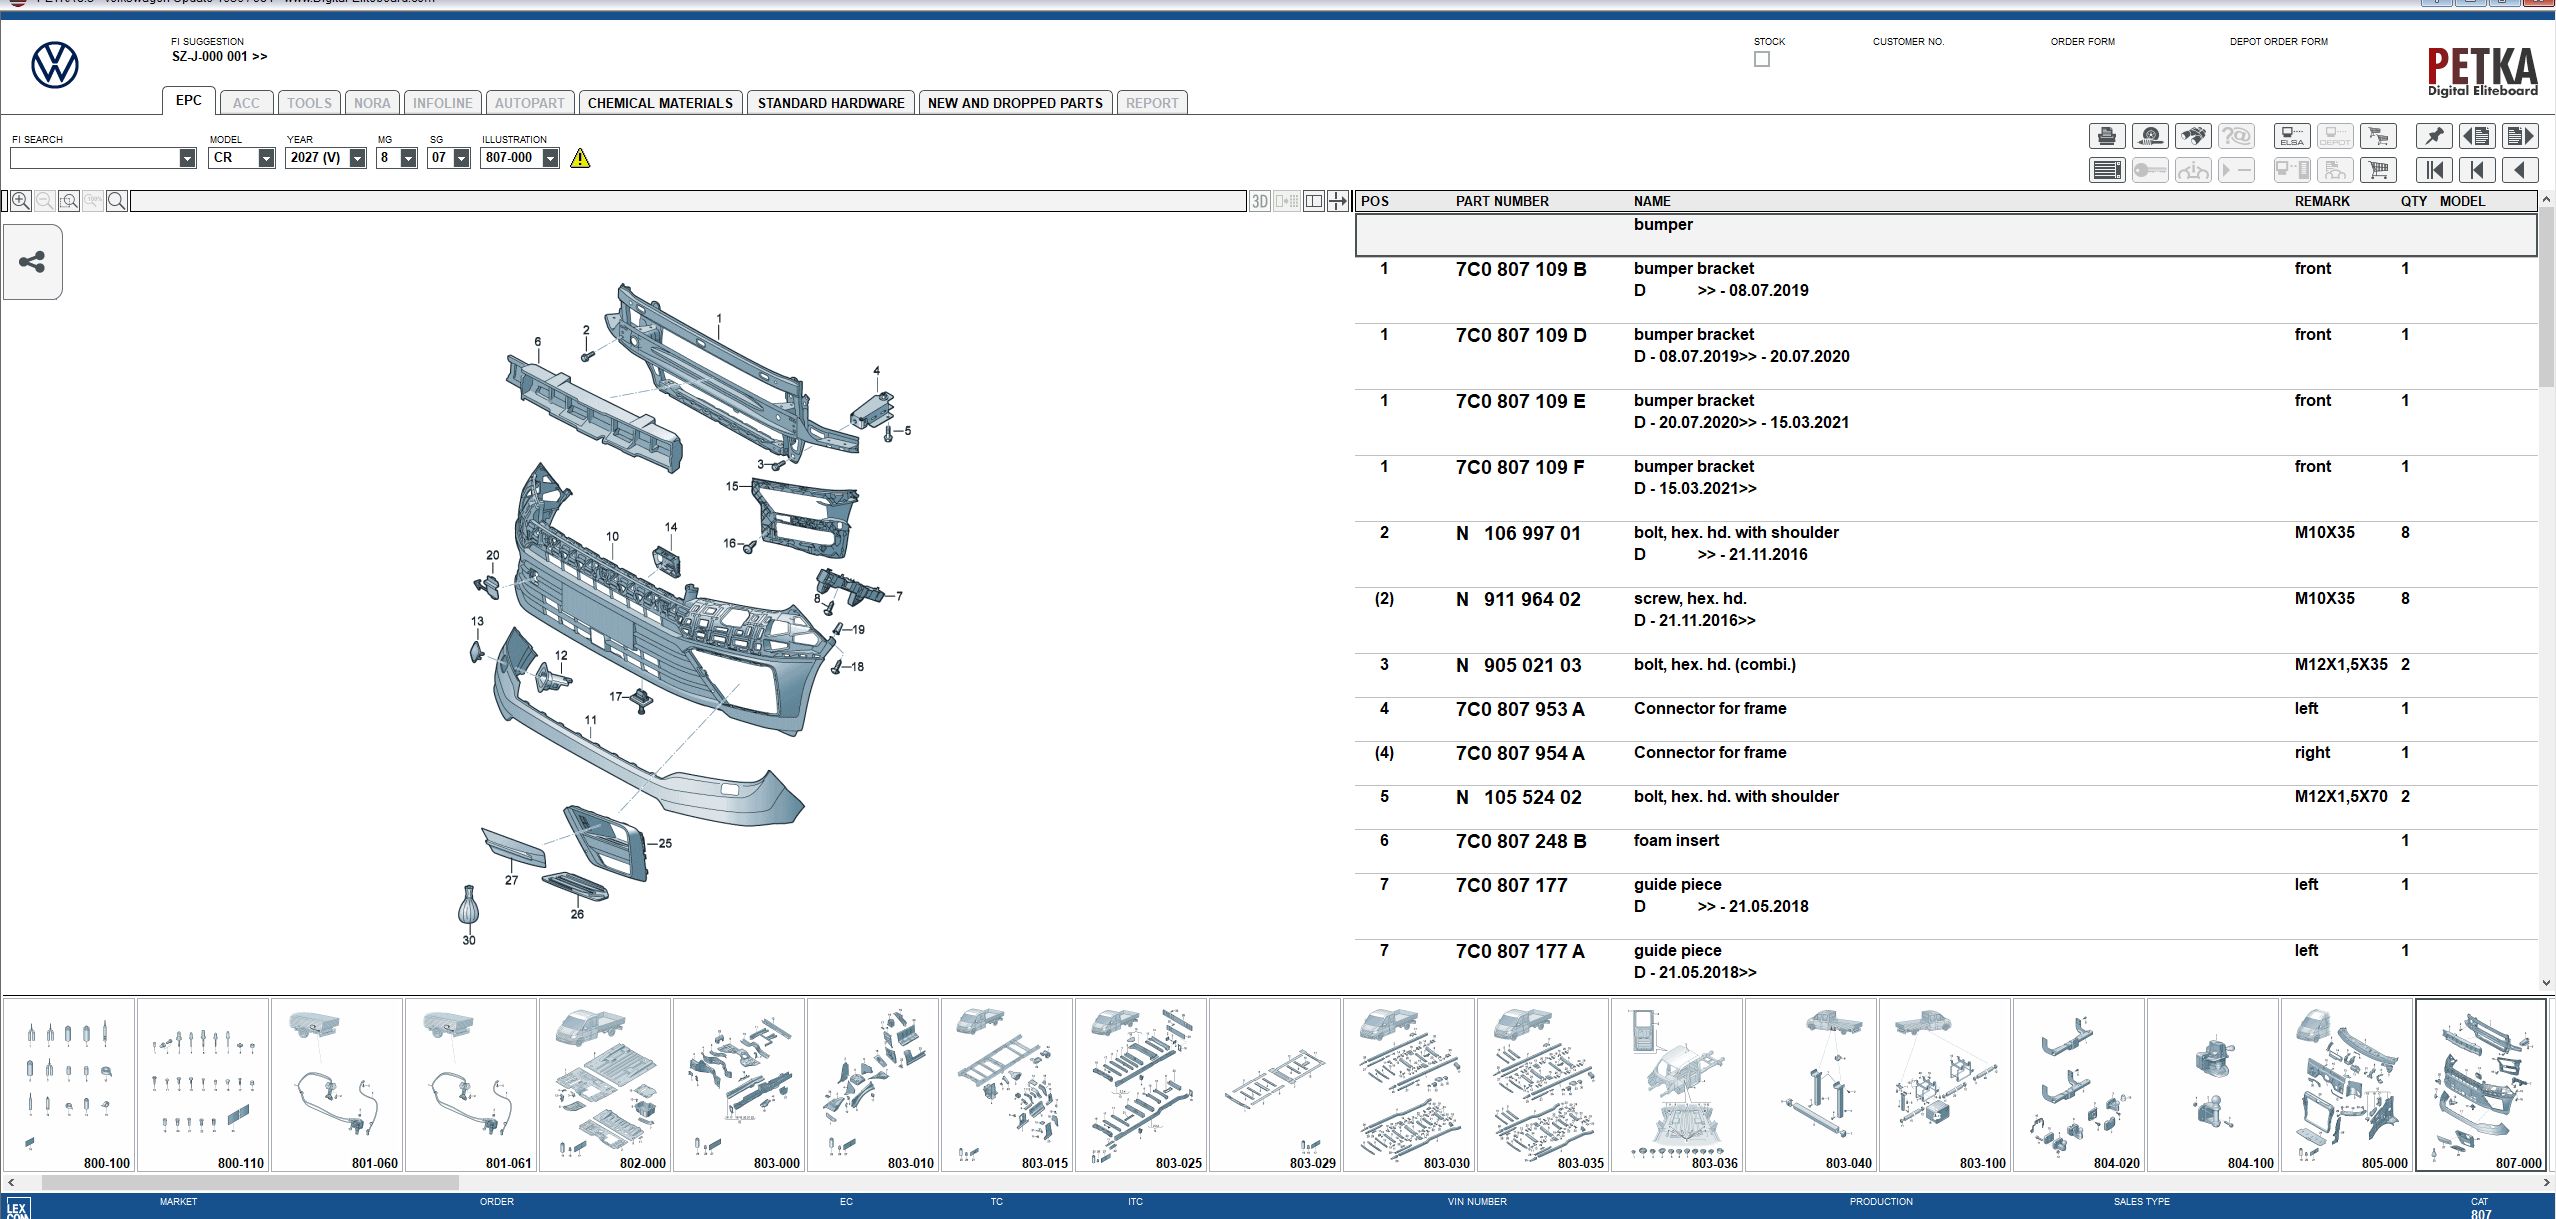Open the YEAR dropdown showing 2027 (V)
This screenshot has width=2556, height=1219.
pyautogui.click(x=357, y=158)
